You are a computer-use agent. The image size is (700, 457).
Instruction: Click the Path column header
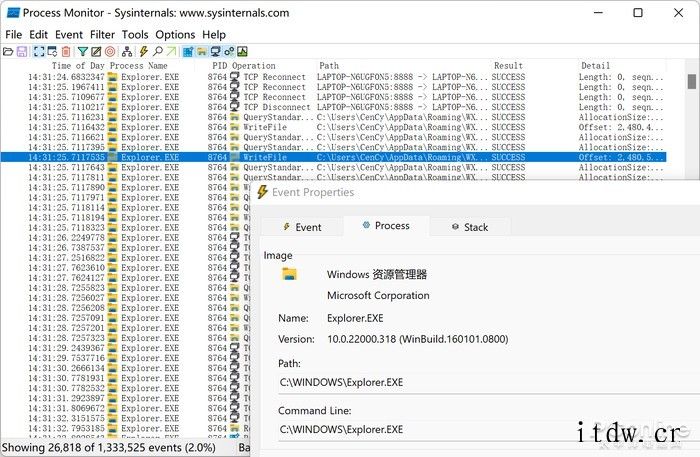click(329, 65)
